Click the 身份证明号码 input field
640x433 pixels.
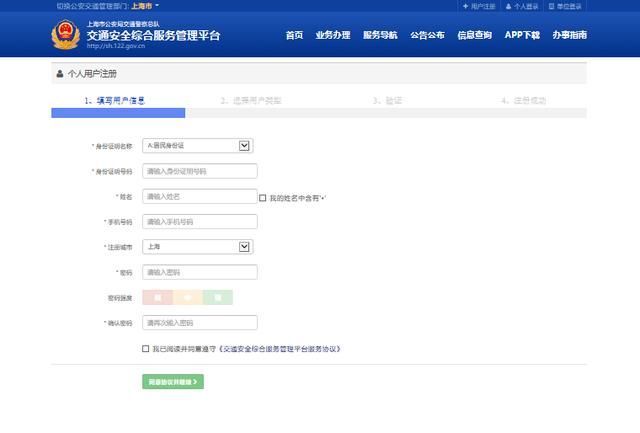[x=200, y=171]
